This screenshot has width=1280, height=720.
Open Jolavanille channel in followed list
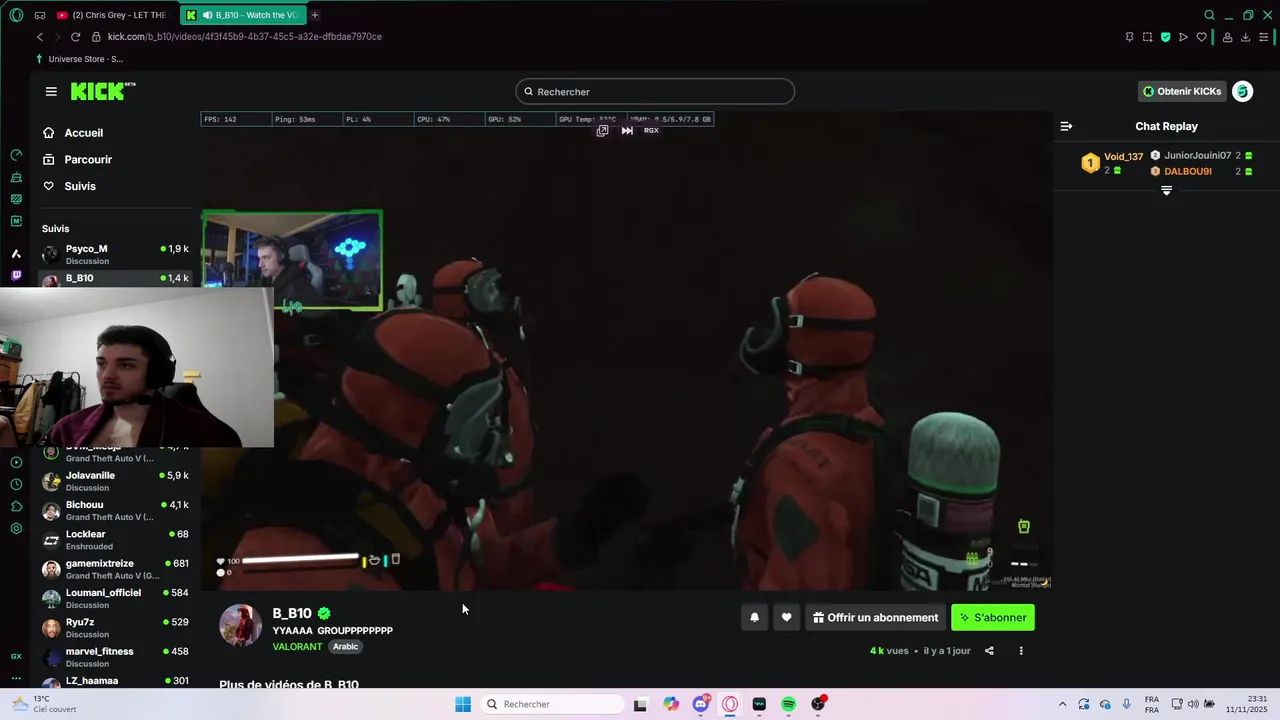point(115,481)
